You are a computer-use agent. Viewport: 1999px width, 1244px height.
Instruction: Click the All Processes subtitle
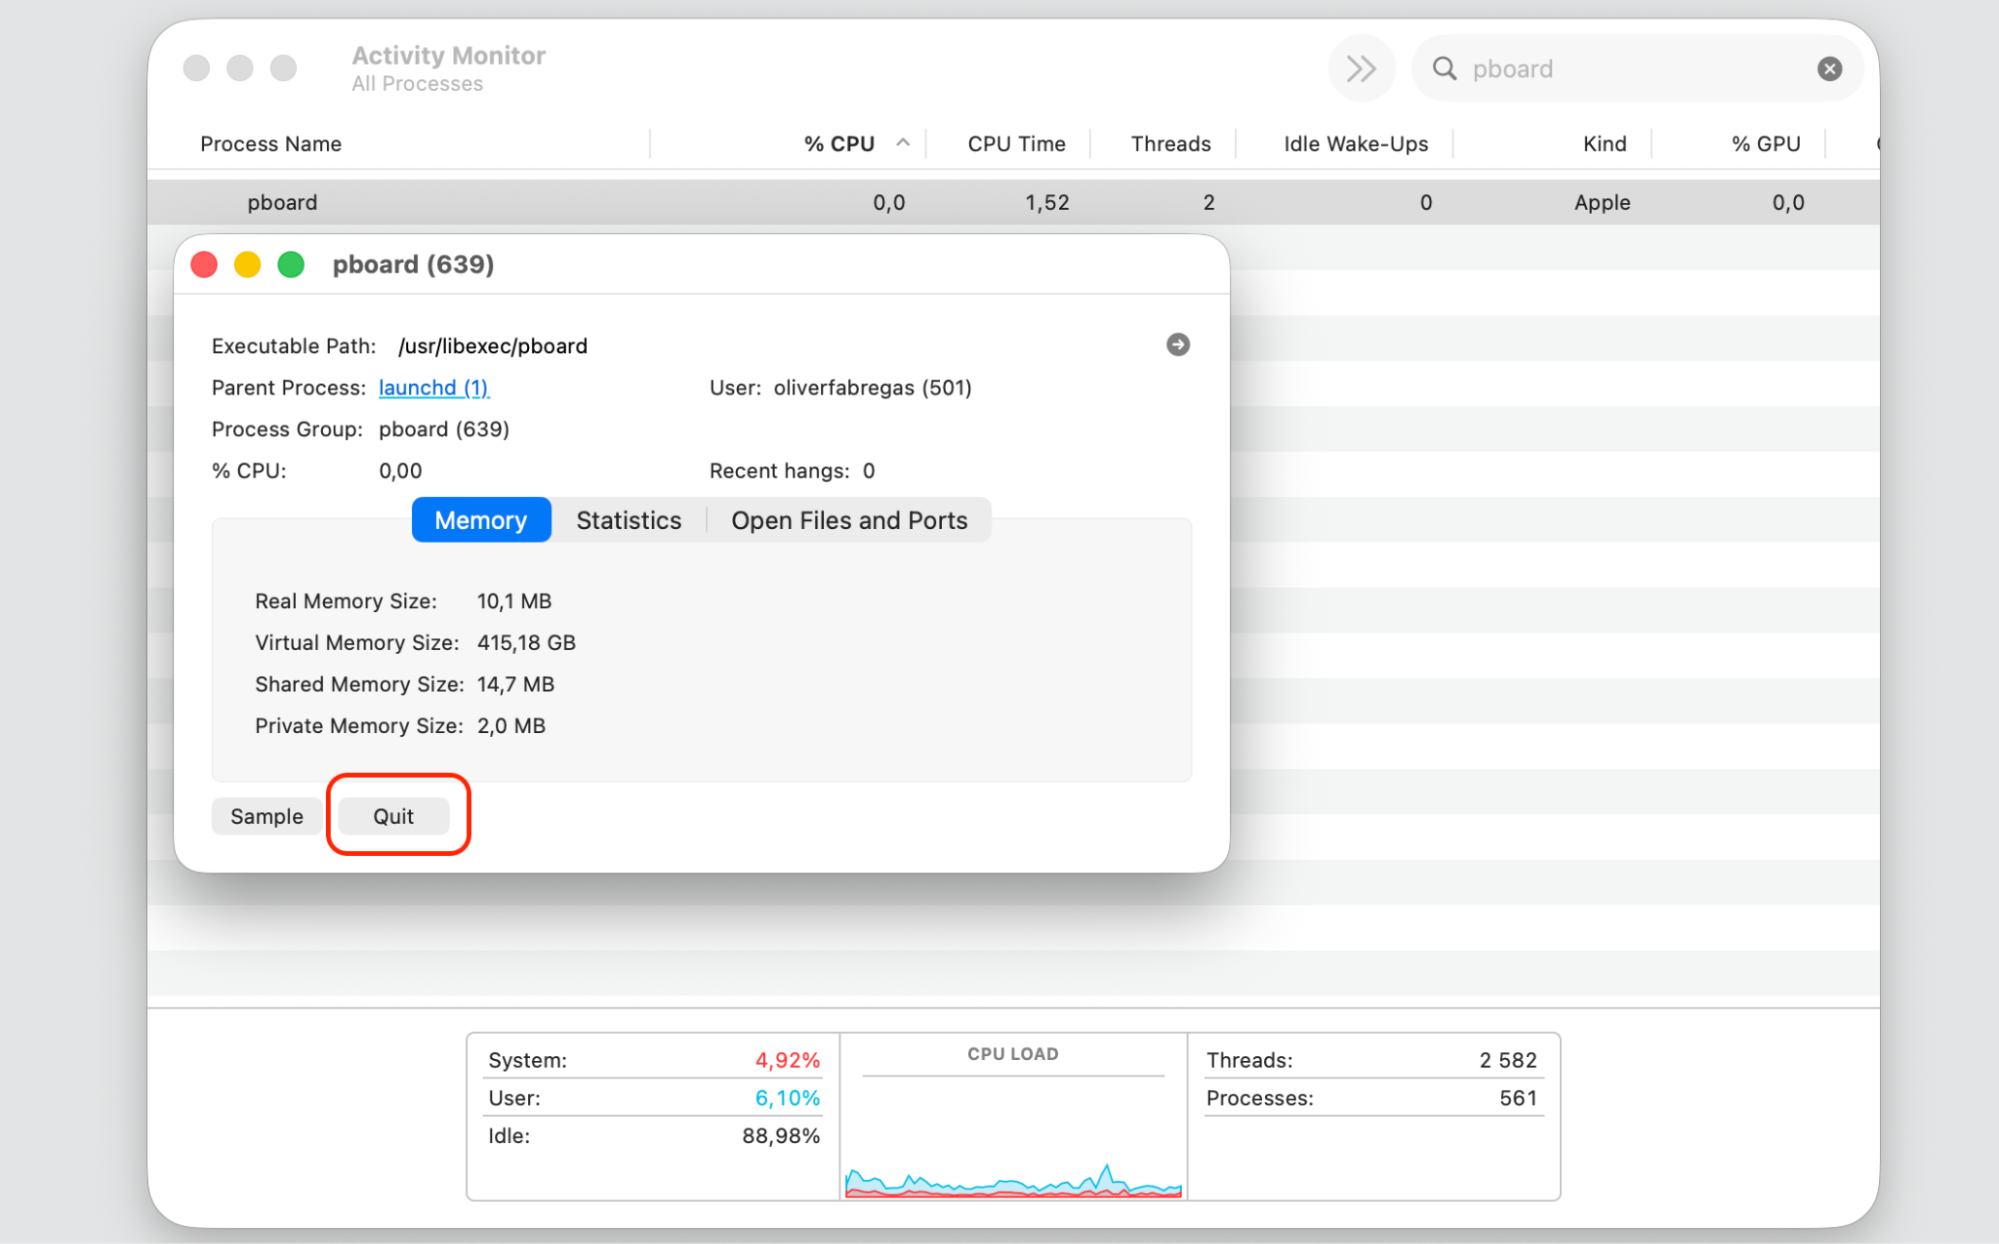pyautogui.click(x=417, y=84)
